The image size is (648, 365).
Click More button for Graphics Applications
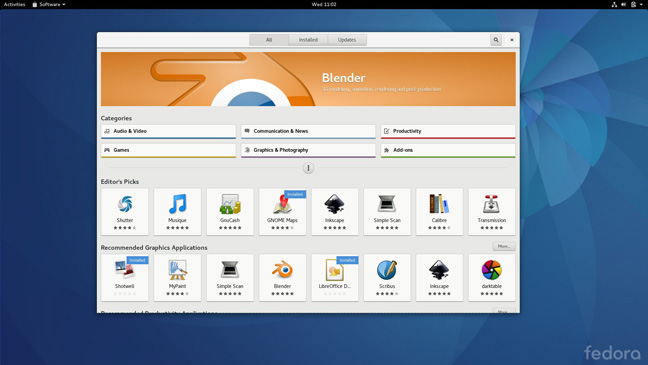[504, 246]
